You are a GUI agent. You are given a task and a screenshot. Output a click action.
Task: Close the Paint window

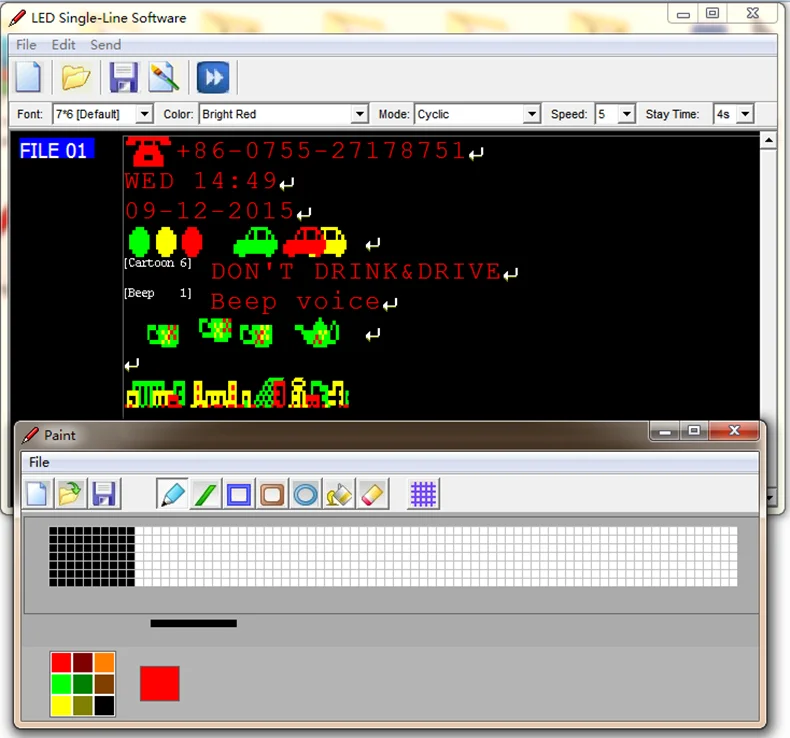pyautogui.click(x=734, y=431)
